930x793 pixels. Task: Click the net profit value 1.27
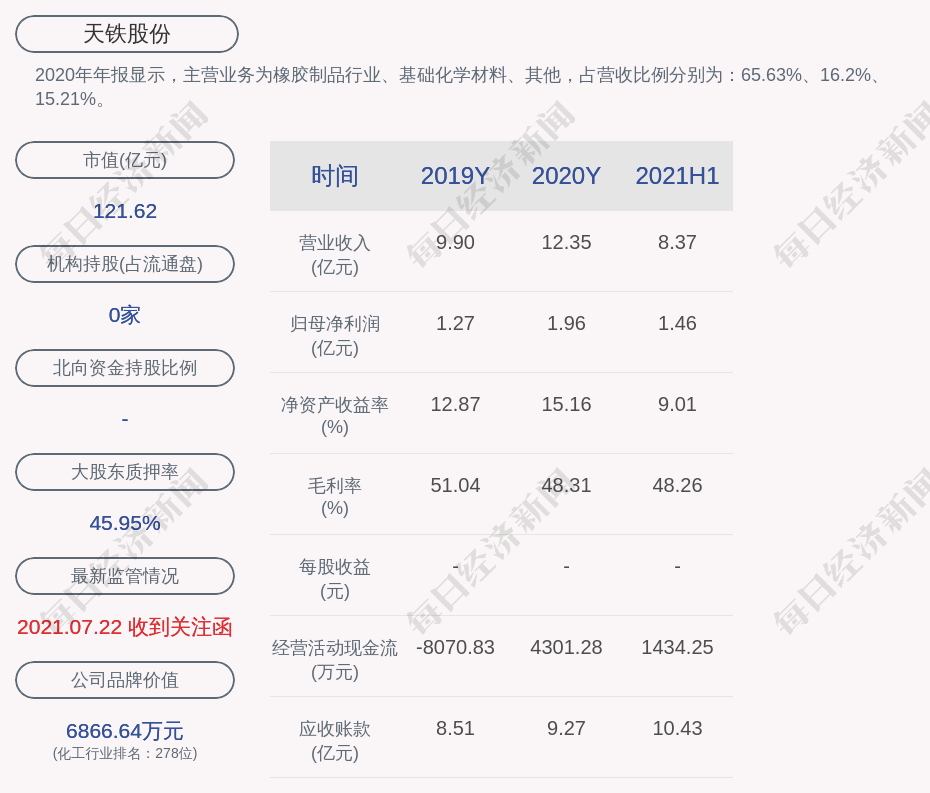[x=456, y=323]
